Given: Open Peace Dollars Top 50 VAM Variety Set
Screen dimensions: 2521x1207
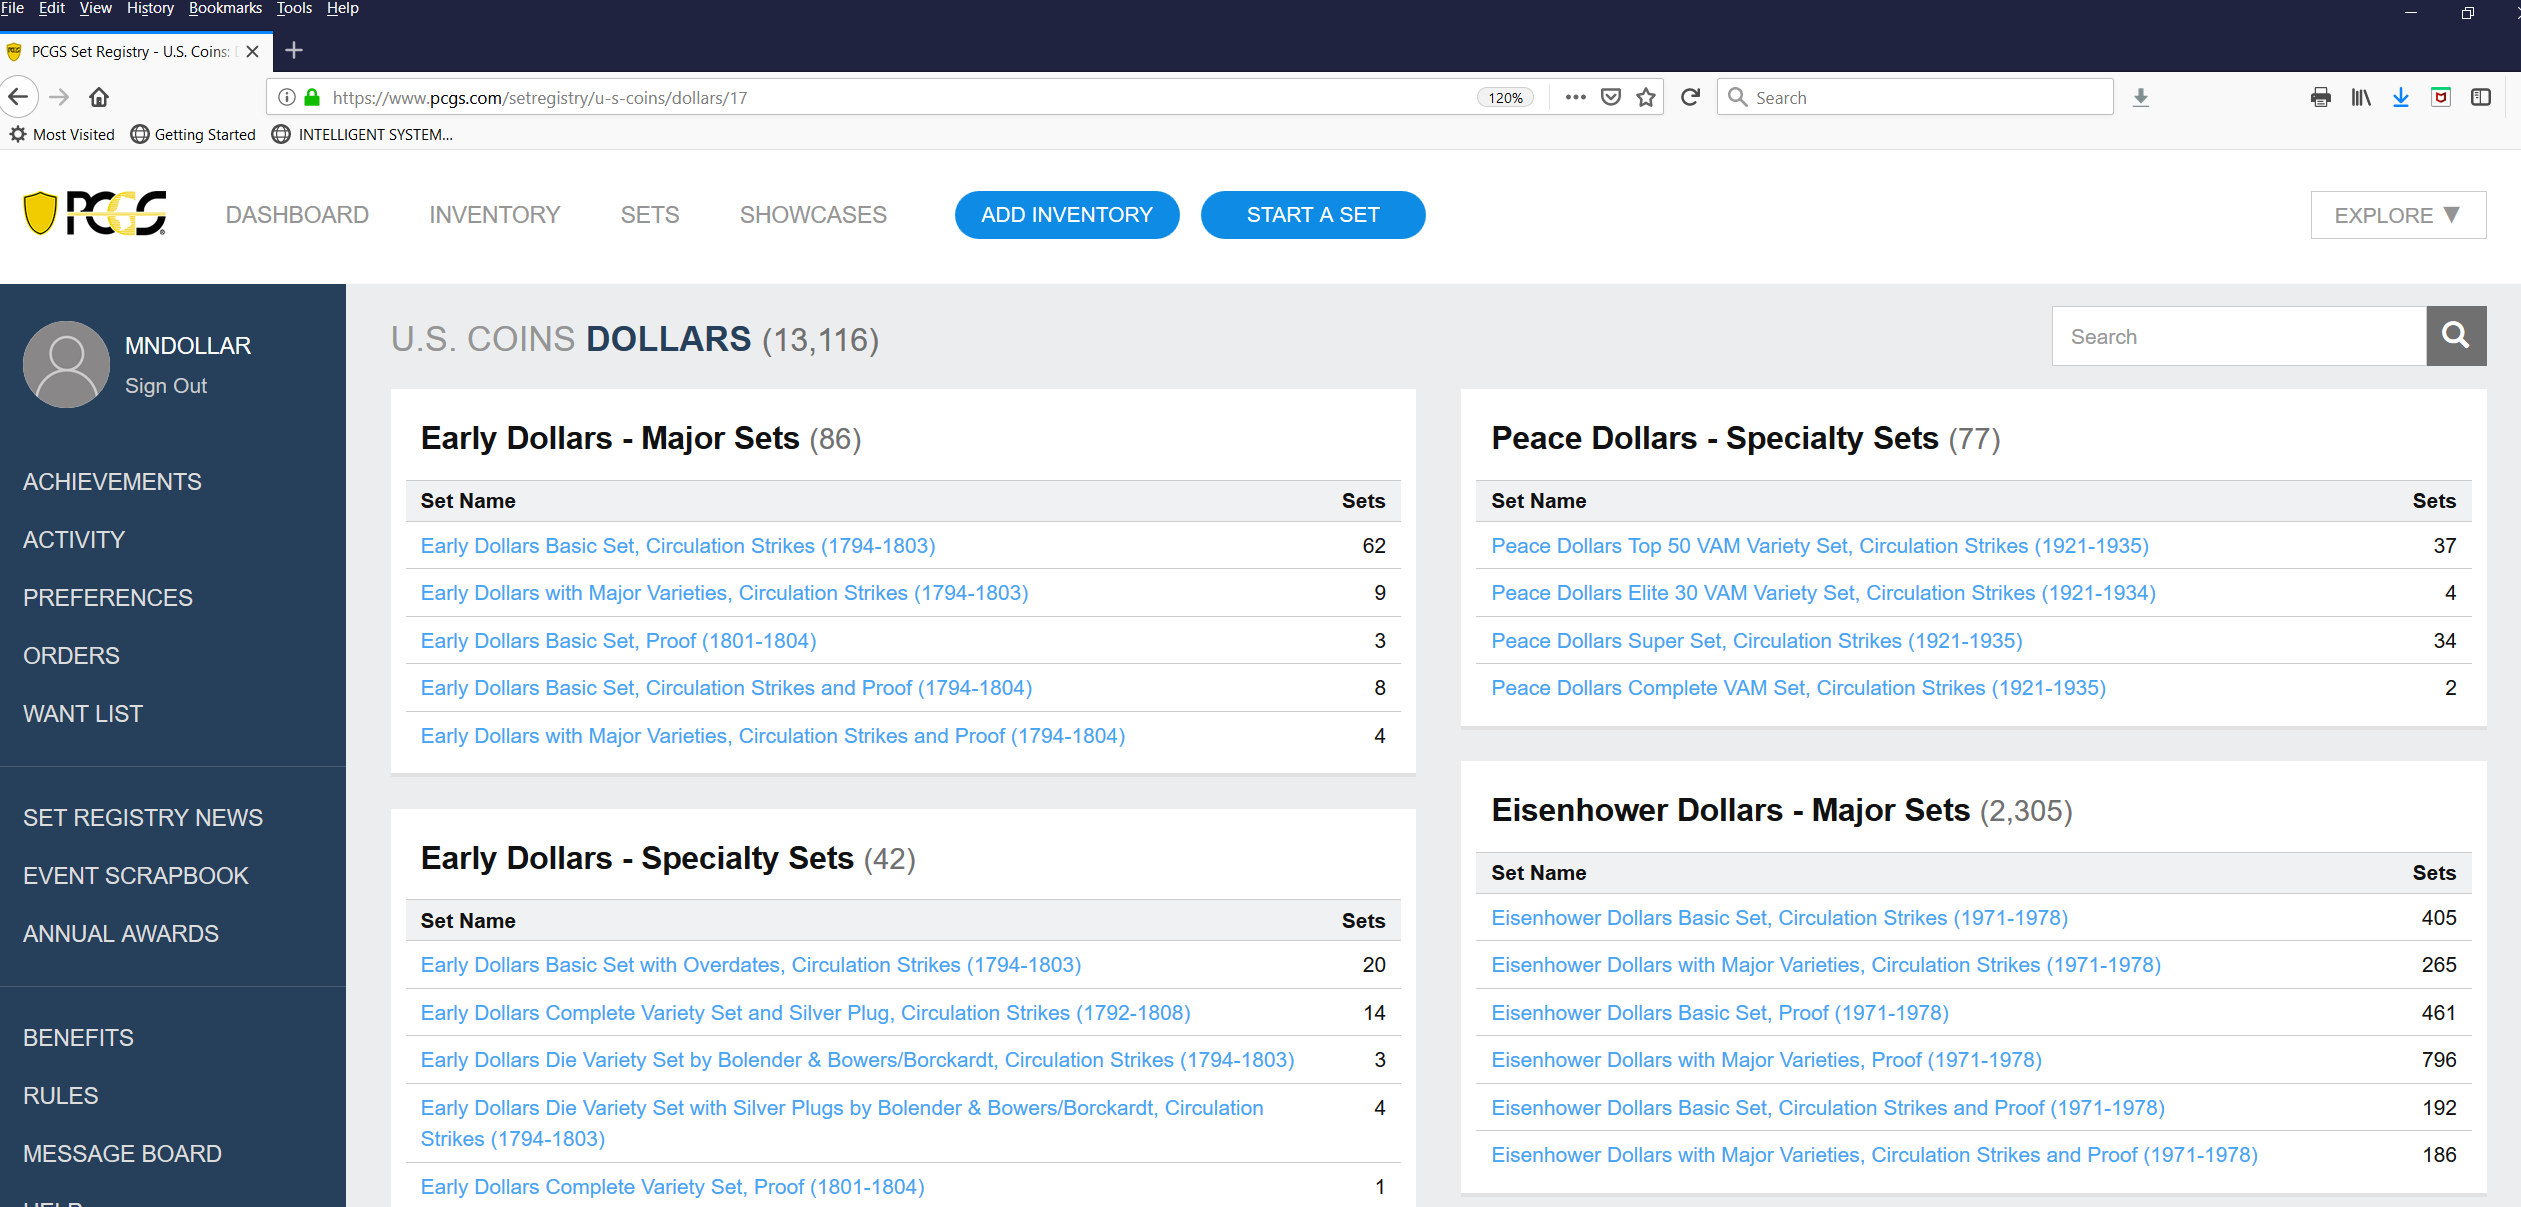Looking at the screenshot, I should pyautogui.click(x=1820, y=546).
